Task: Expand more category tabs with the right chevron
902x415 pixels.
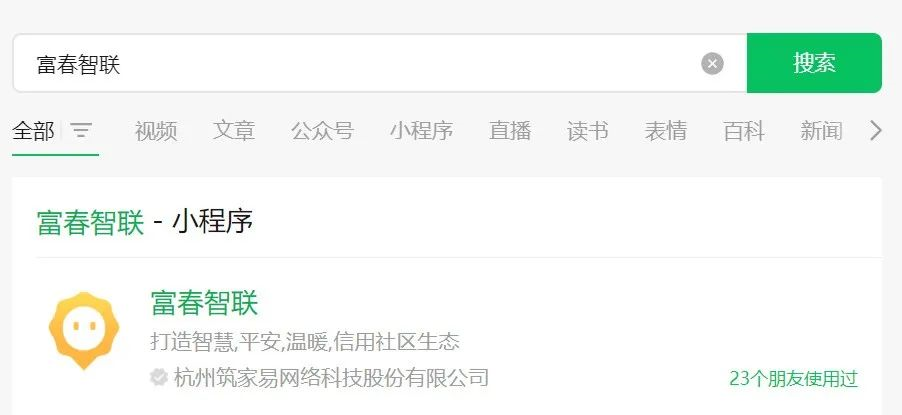Action: pos(875,131)
